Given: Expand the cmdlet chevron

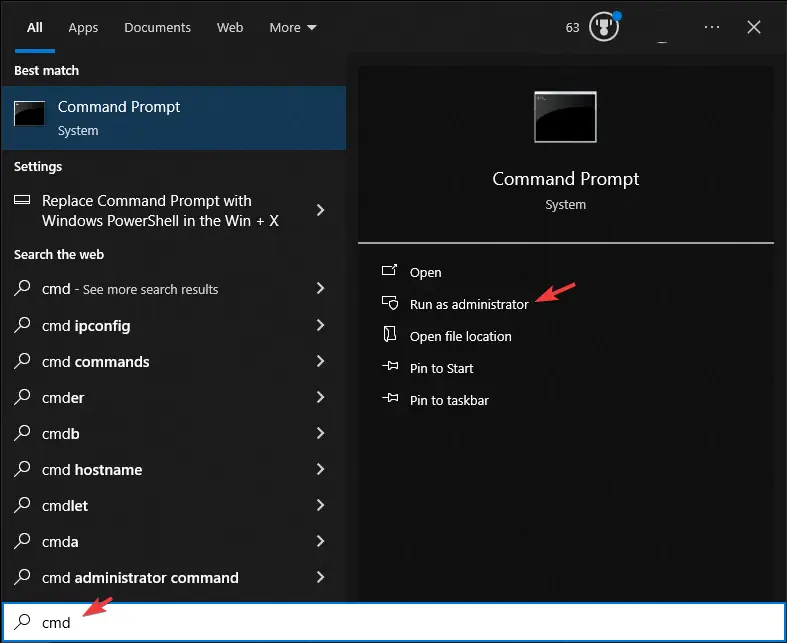Looking at the screenshot, I should [x=321, y=505].
